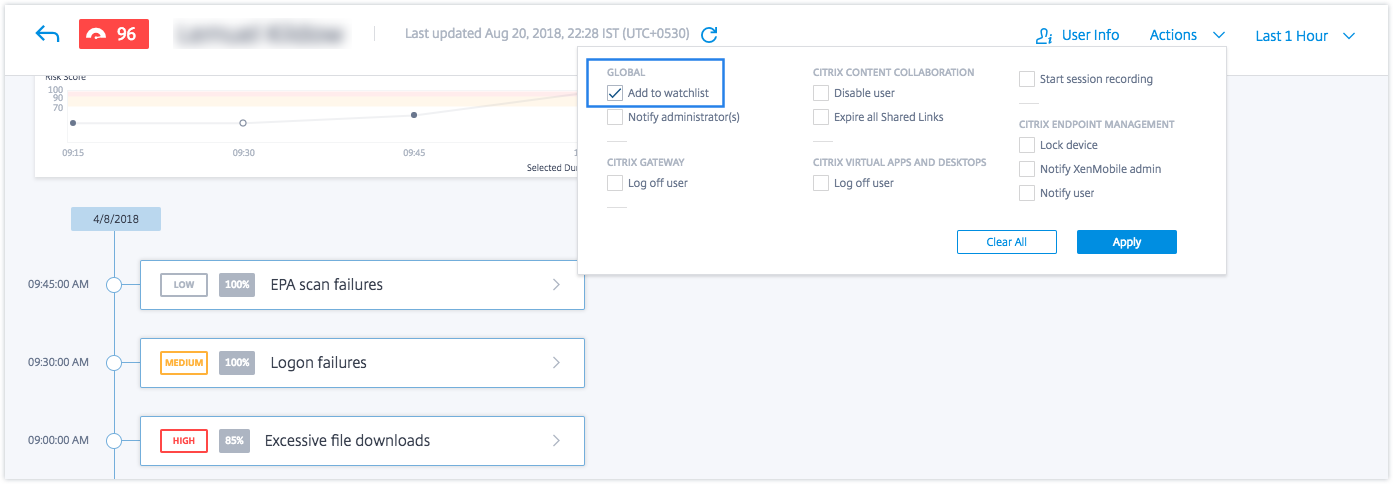Select the 09:30 risk score data point

pyautogui.click(x=243, y=123)
